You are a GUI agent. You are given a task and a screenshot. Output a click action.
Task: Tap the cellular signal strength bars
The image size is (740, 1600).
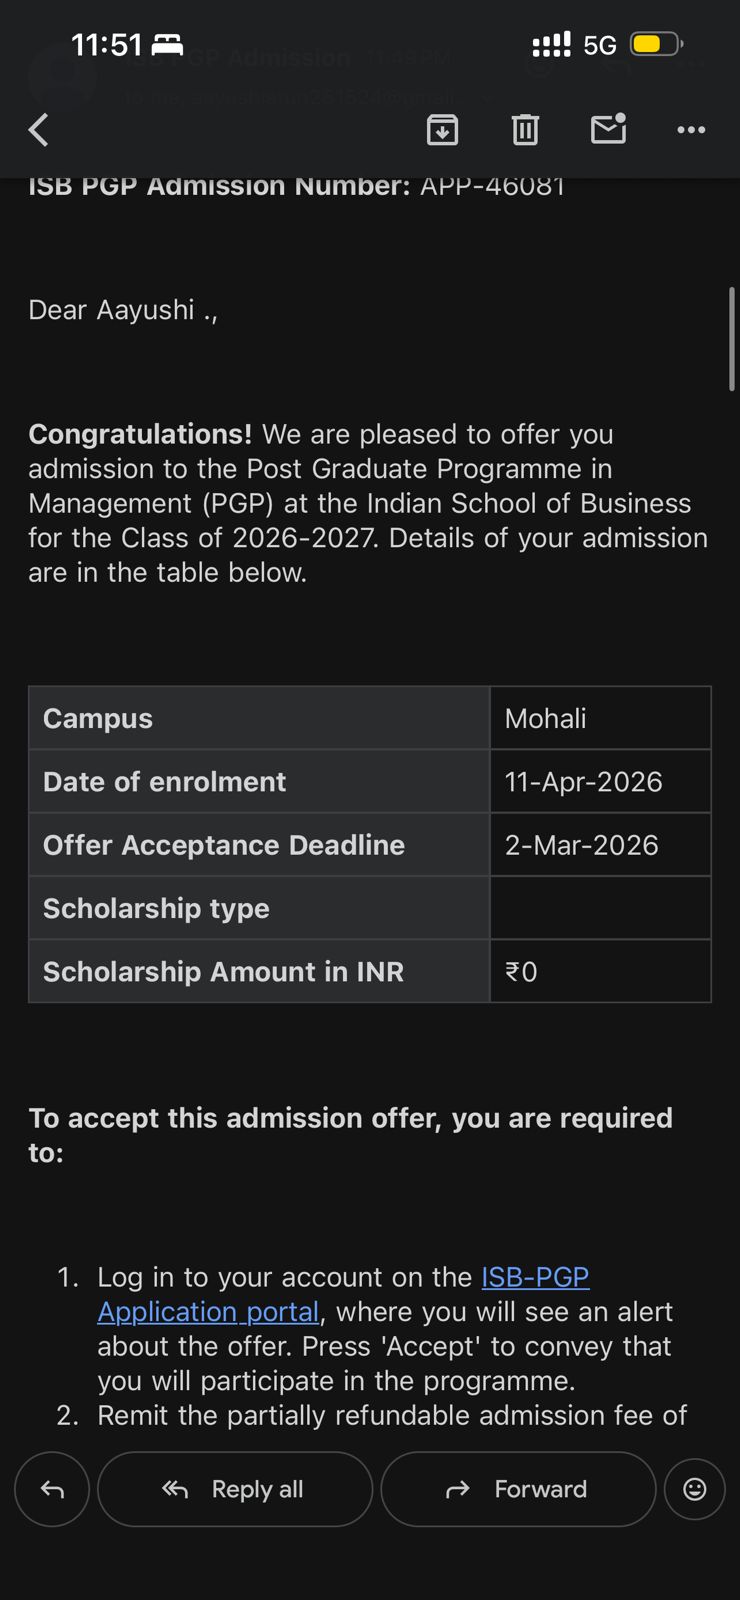(x=551, y=44)
